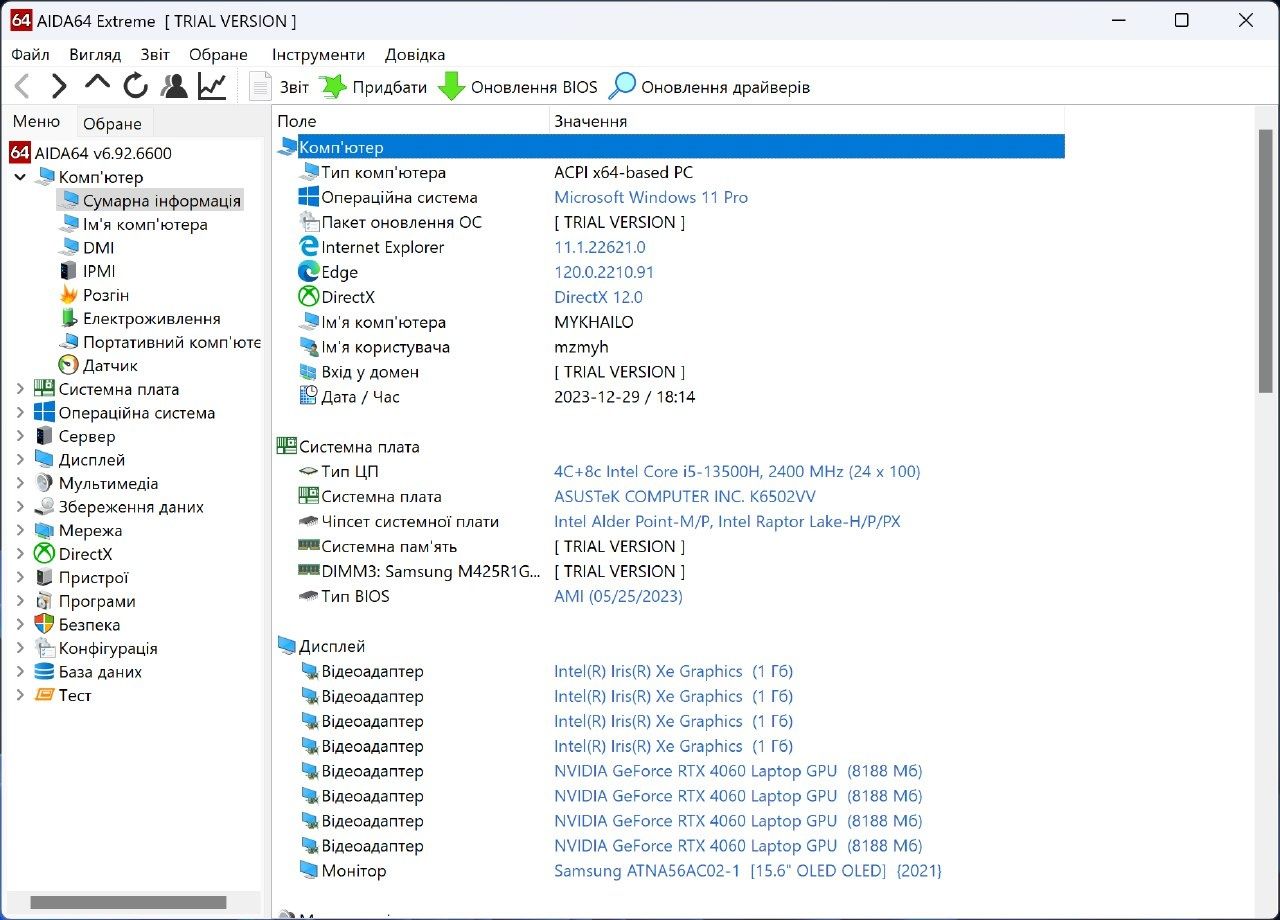Click the Поле column header
The width and height of the screenshot is (1280, 920).
[x=411, y=121]
